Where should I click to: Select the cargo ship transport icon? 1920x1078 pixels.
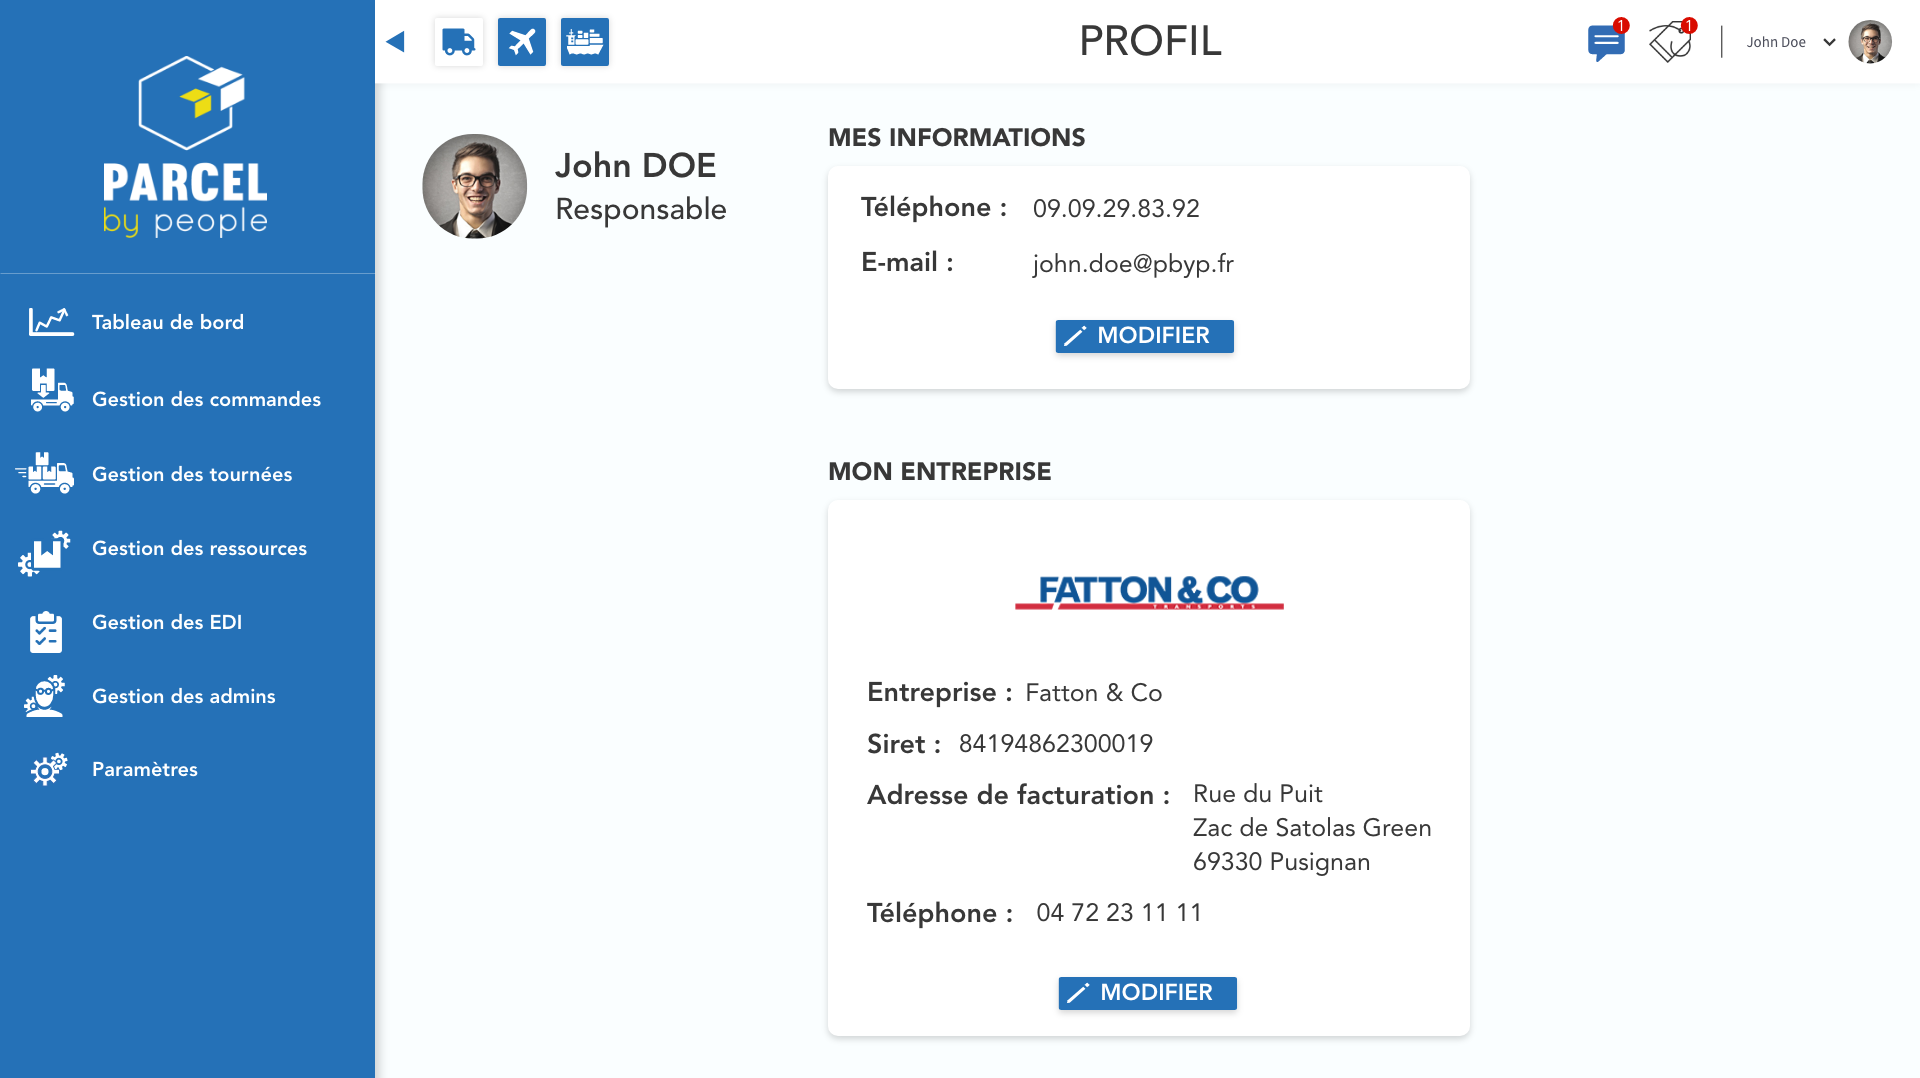[x=585, y=42]
